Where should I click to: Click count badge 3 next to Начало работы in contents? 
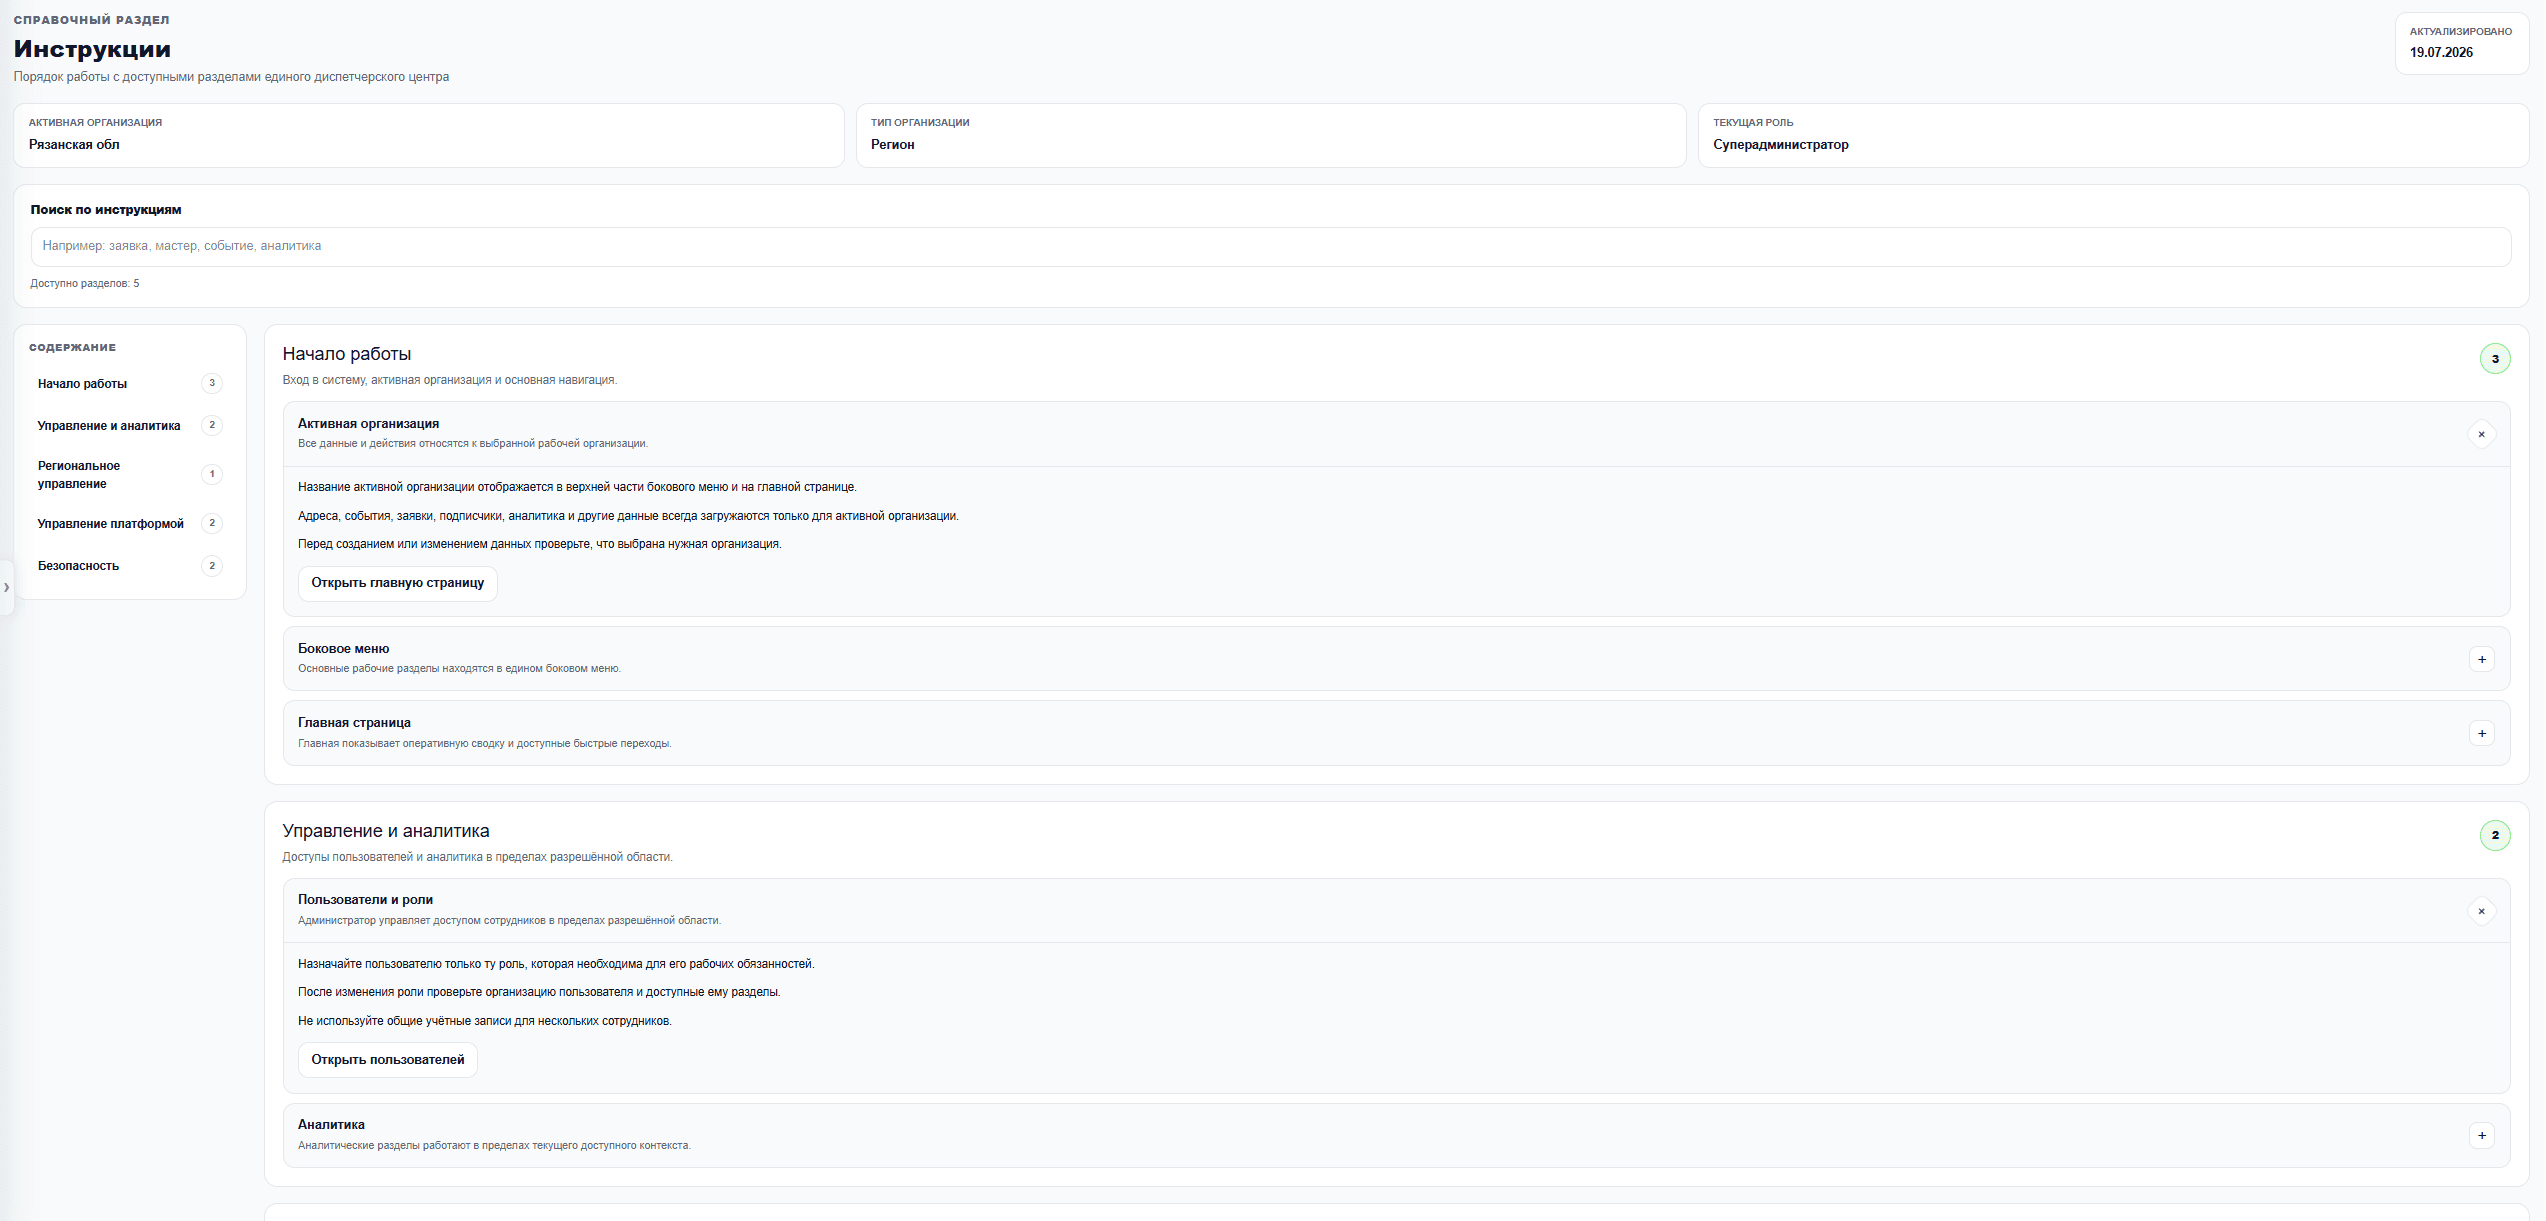pyautogui.click(x=212, y=383)
